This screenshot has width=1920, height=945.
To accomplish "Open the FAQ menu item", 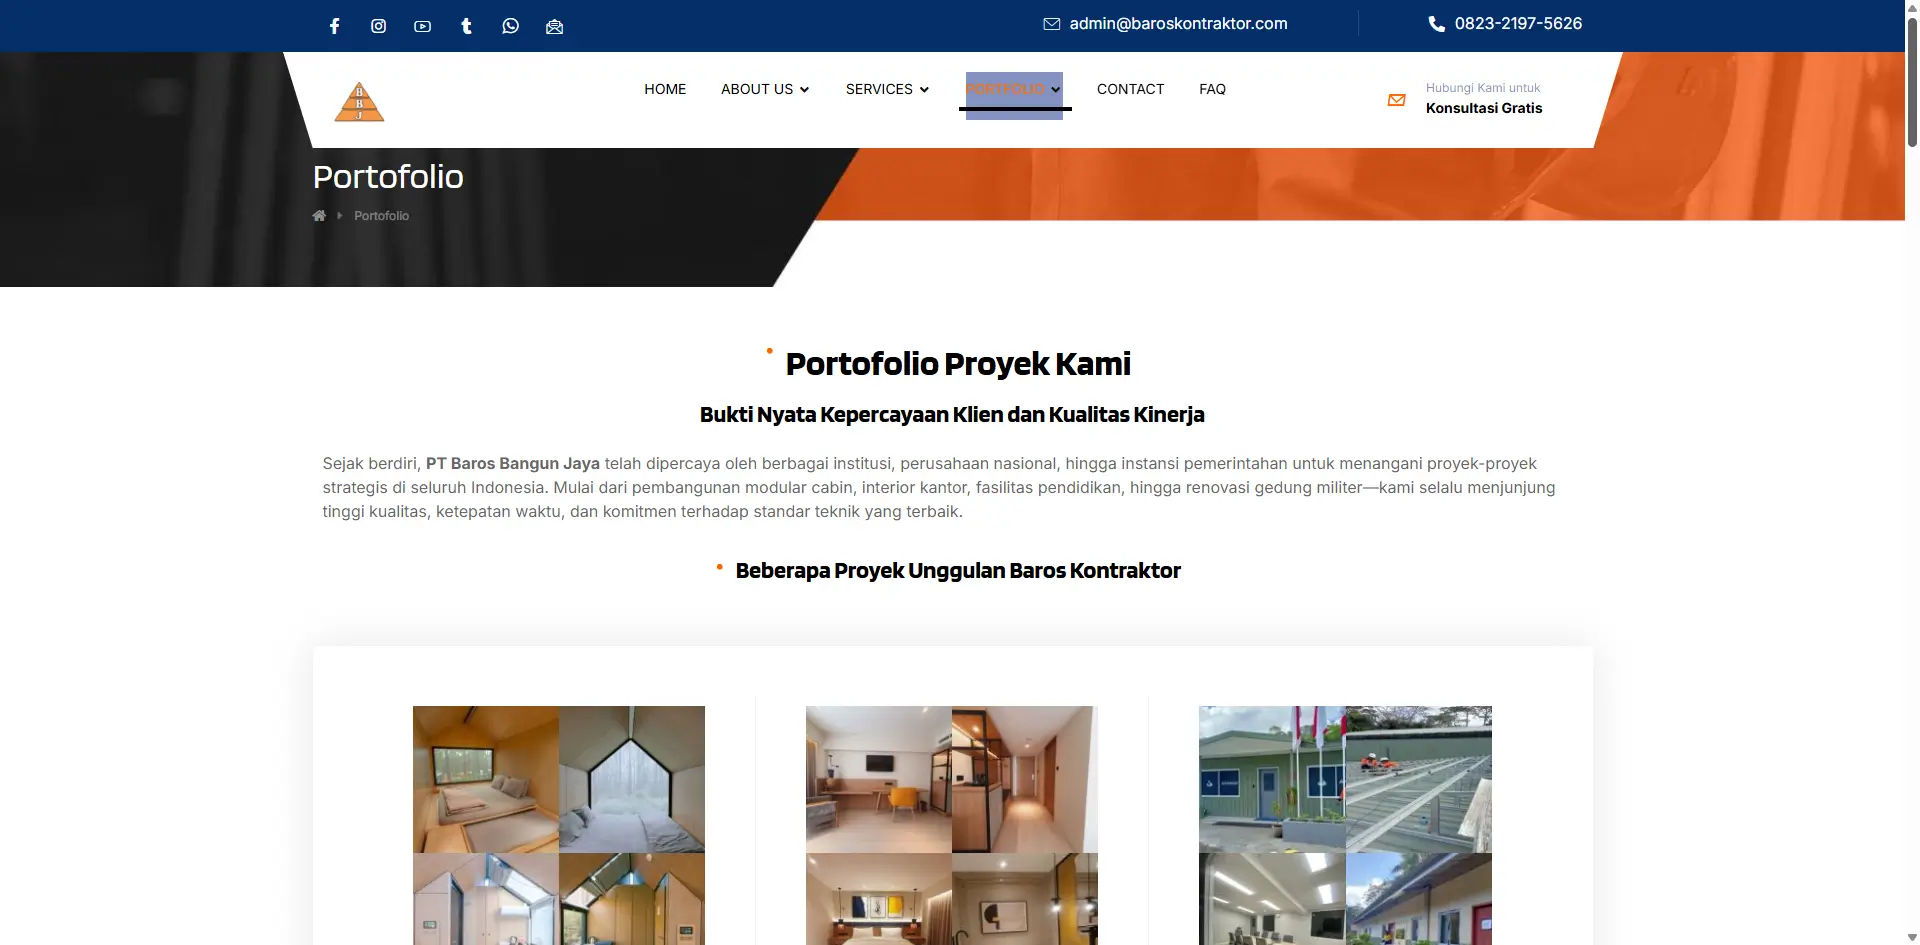I will (x=1212, y=89).
